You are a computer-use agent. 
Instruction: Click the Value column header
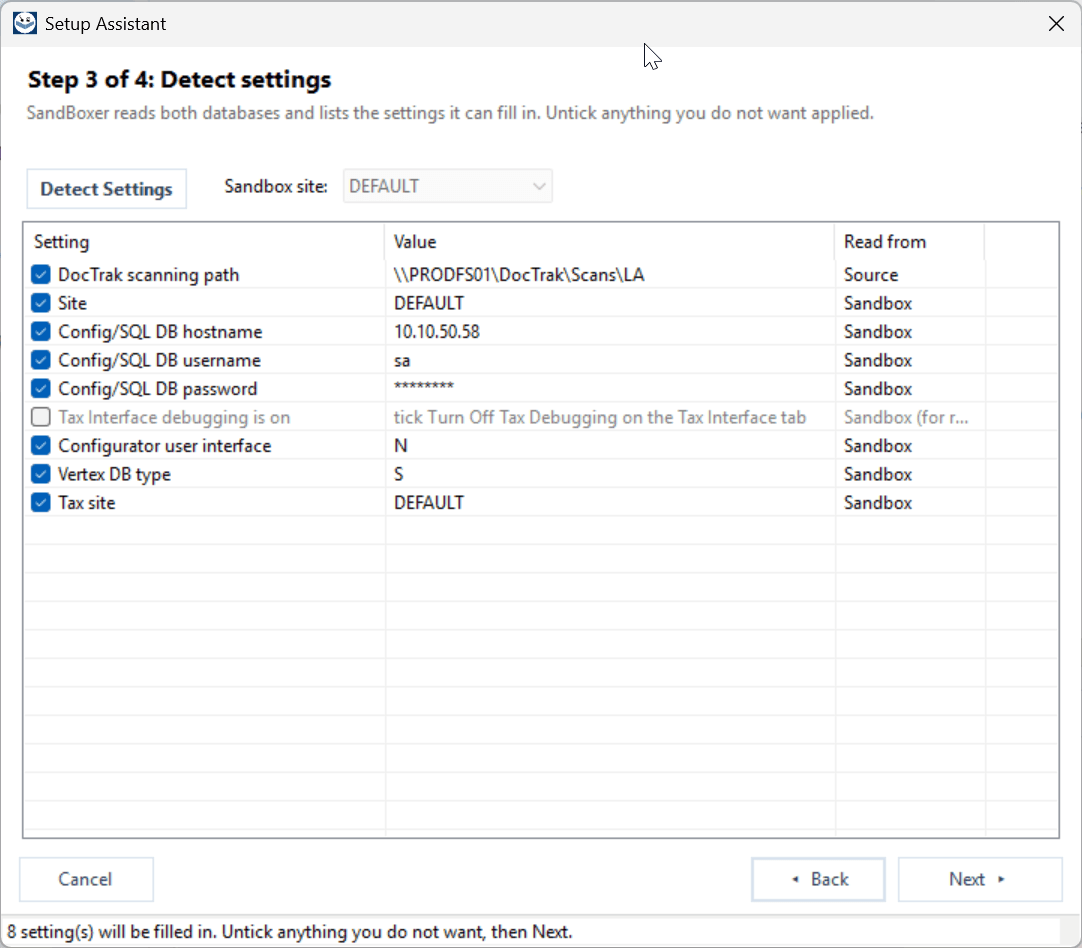(x=610, y=242)
